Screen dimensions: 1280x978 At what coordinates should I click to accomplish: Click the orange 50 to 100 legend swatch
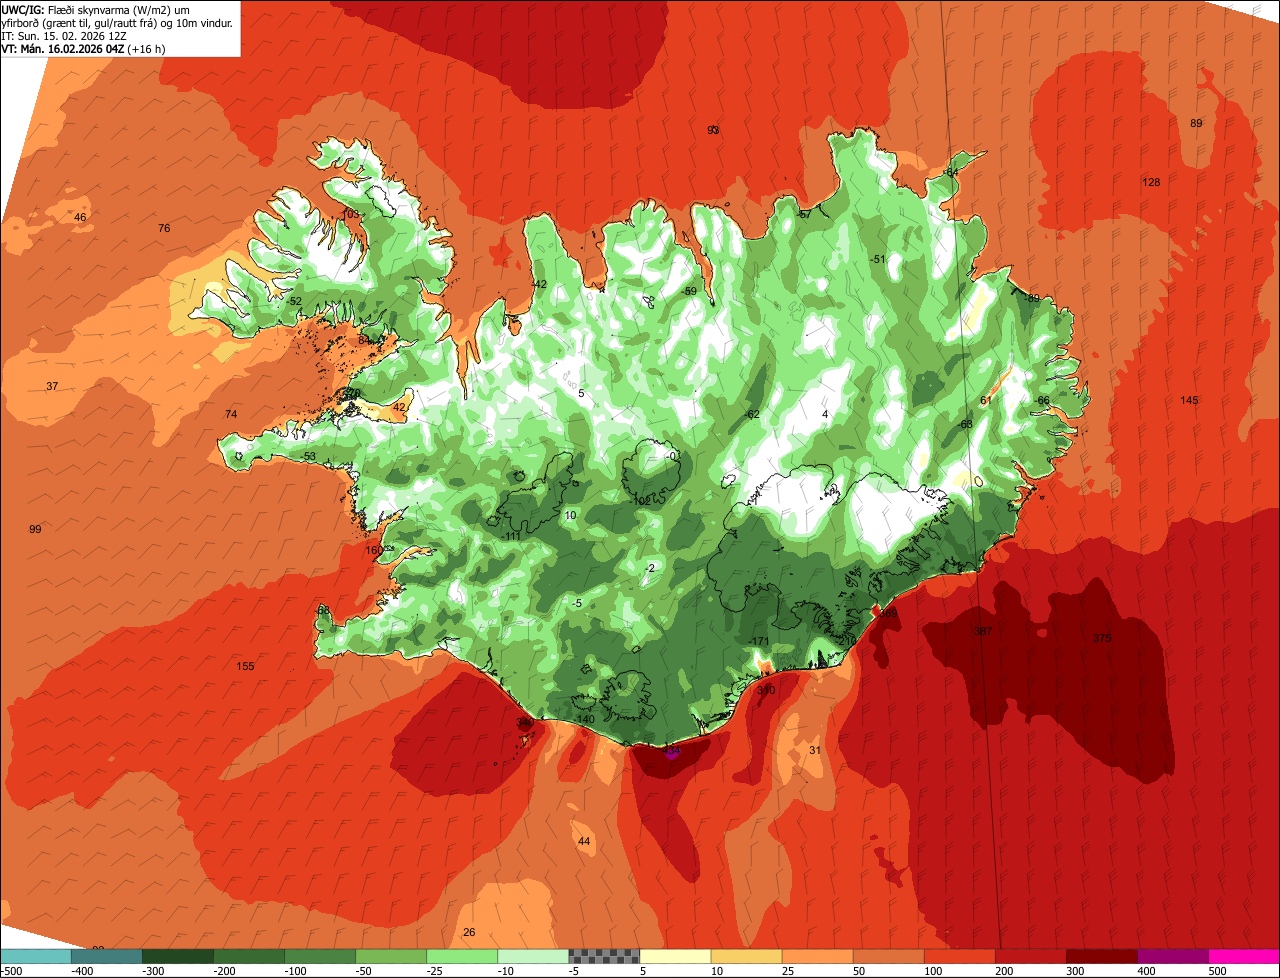tap(888, 956)
